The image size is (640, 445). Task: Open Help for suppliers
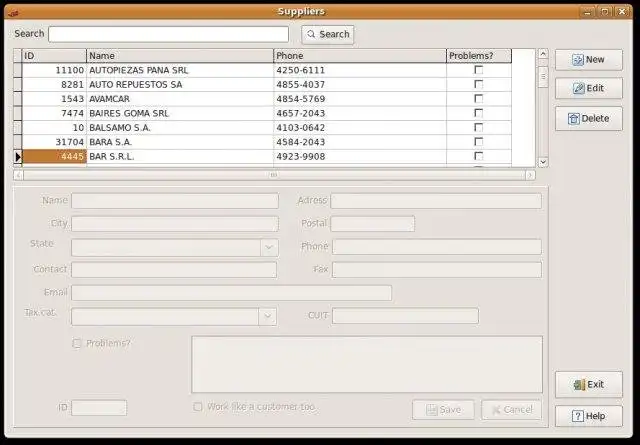click(589, 416)
